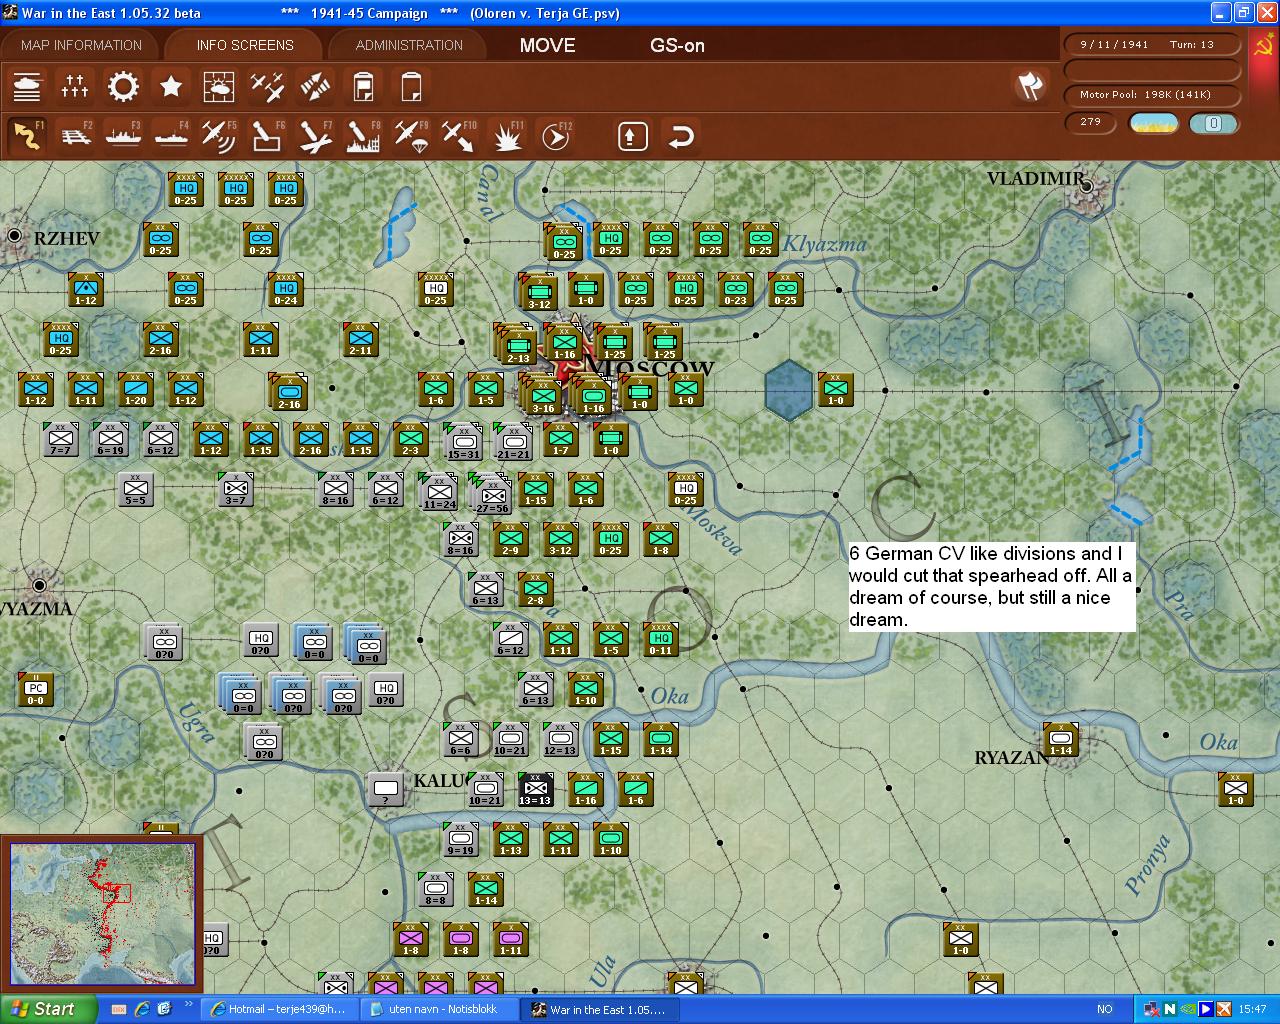
Task: Click the Ryazan 1-14 unit counter
Action: (1061, 739)
